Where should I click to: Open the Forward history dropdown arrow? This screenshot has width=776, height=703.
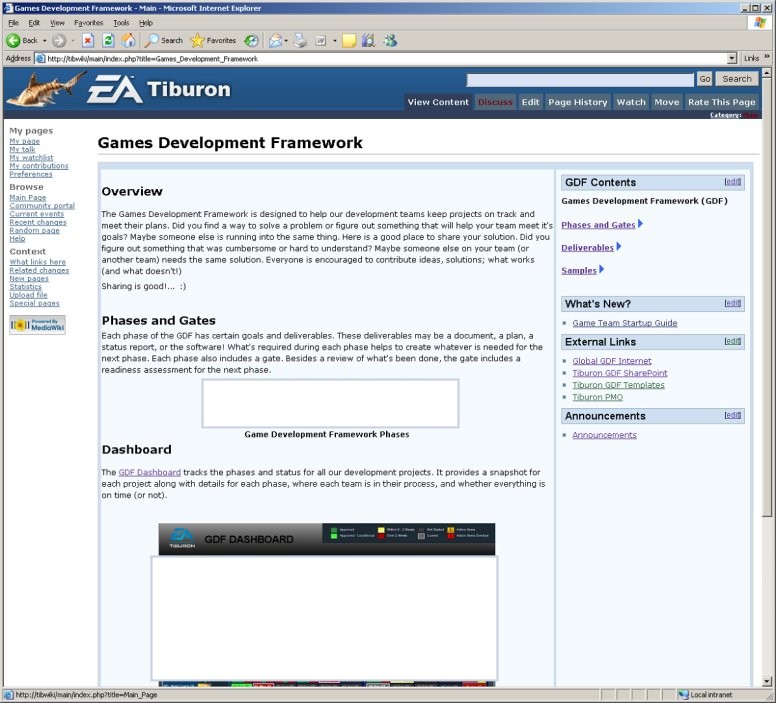pos(73,41)
